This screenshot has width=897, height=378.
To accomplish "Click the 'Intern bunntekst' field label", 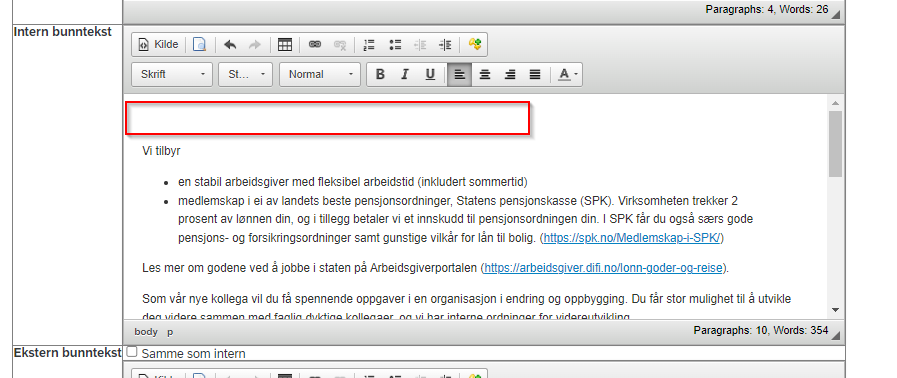I will click(x=63, y=32).
